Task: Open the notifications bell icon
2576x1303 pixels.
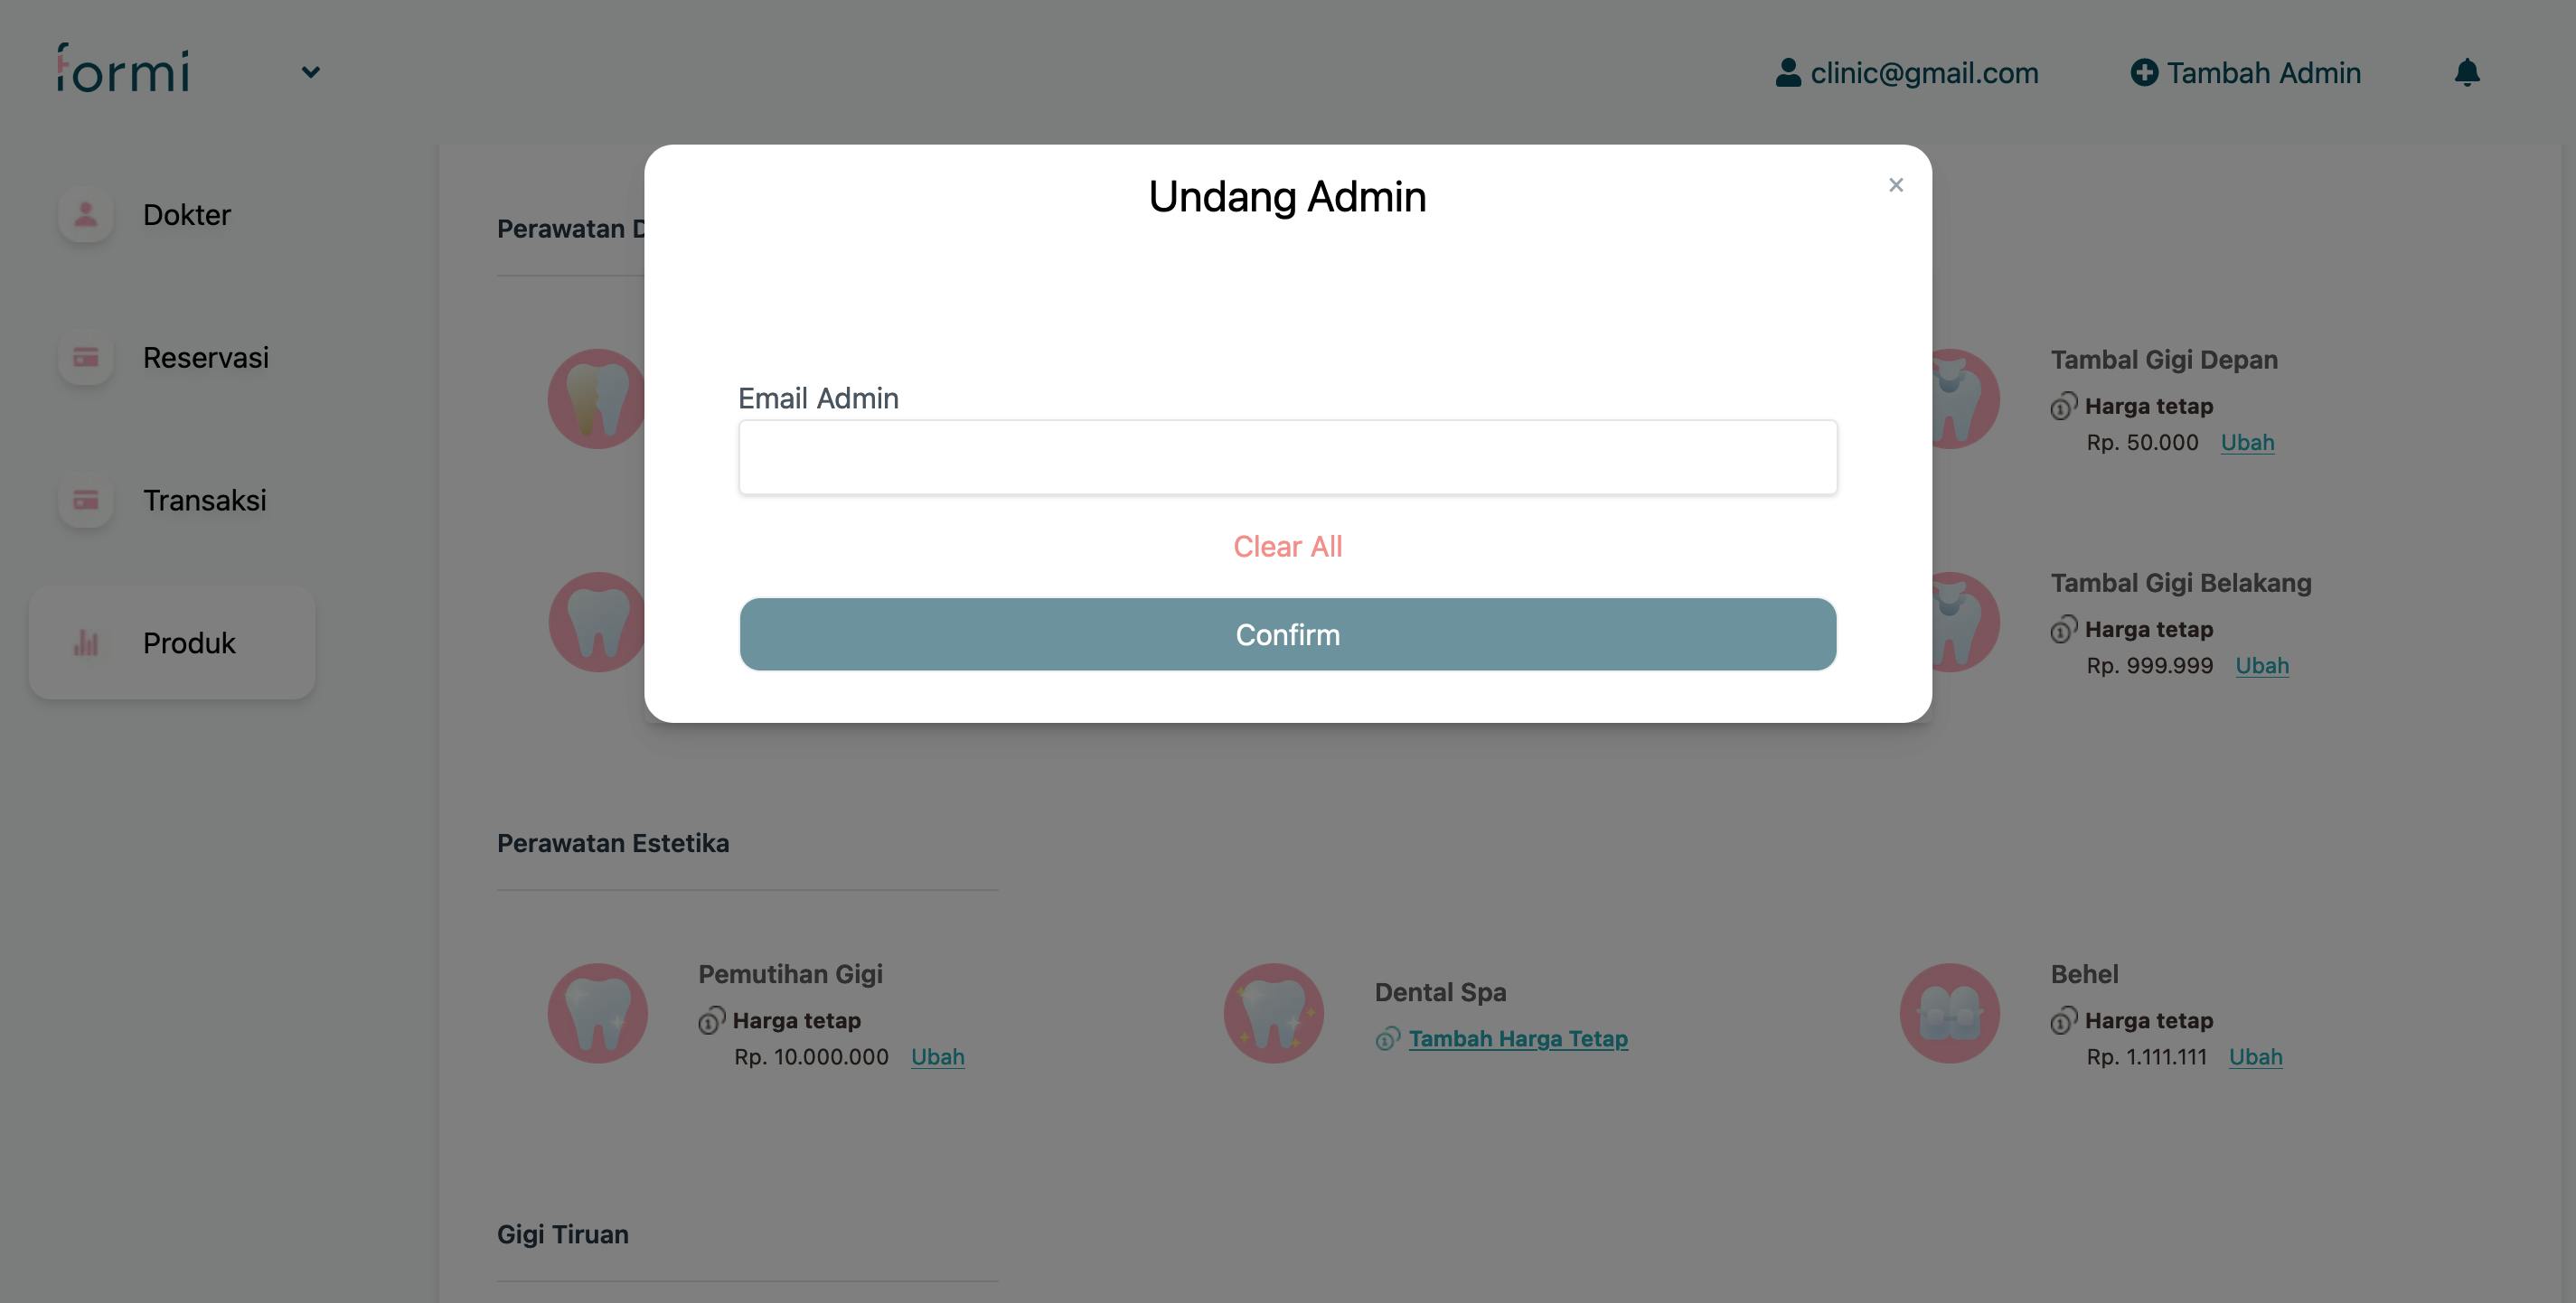Action: point(2467,72)
